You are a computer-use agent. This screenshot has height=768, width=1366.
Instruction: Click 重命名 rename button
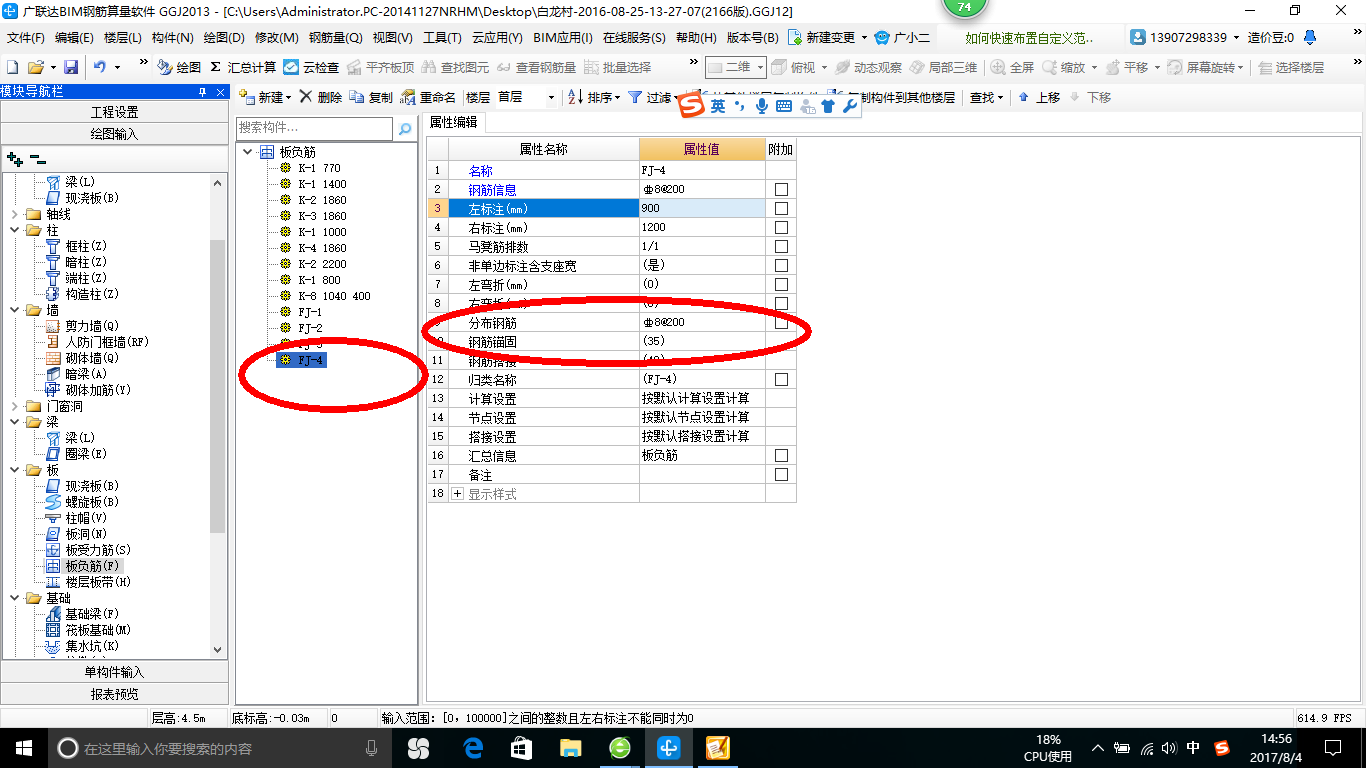[428, 97]
